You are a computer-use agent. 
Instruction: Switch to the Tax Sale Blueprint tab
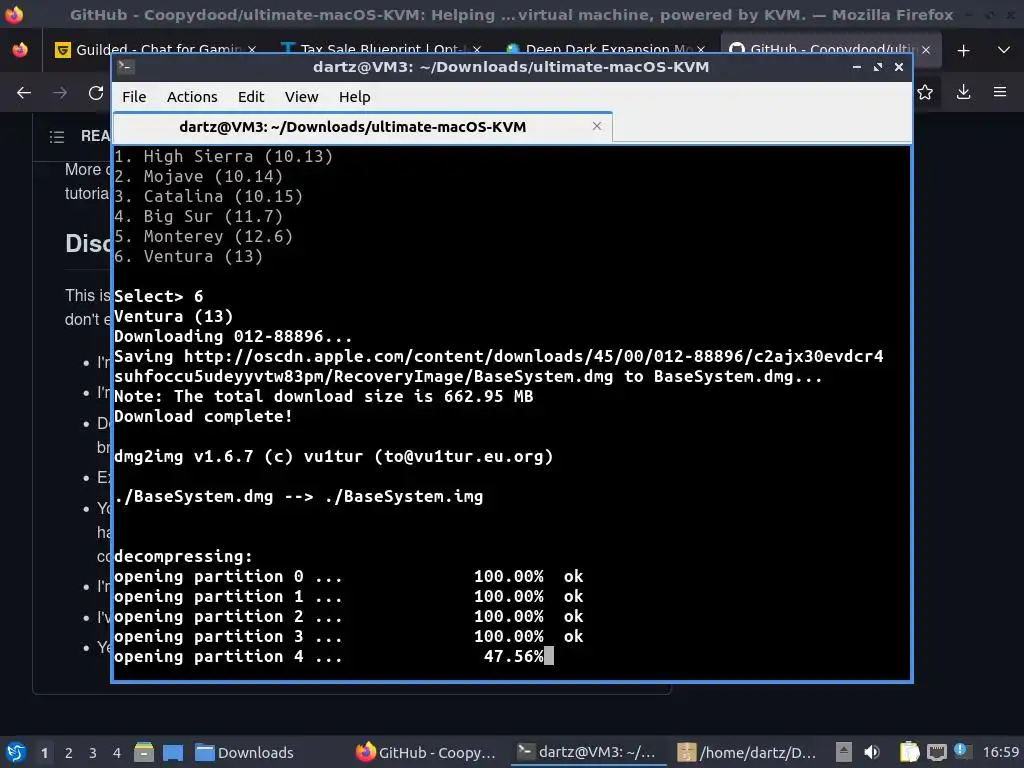pos(380,50)
